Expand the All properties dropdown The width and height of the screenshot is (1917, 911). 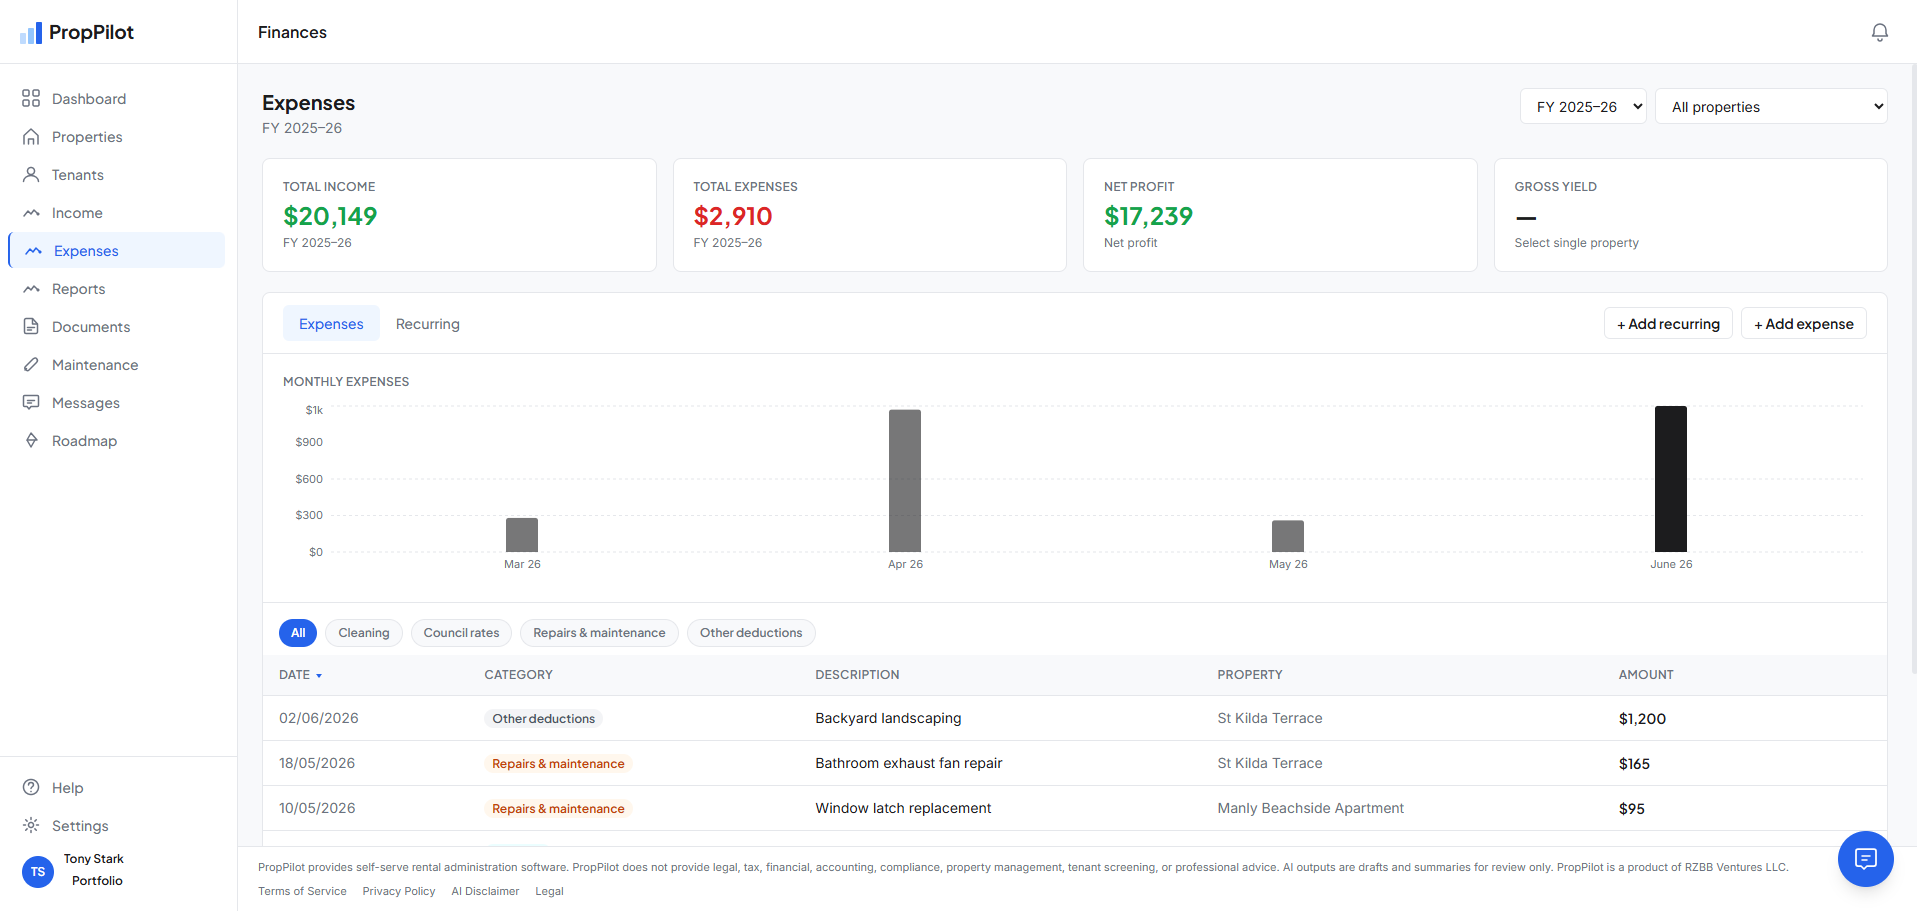tap(1771, 106)
